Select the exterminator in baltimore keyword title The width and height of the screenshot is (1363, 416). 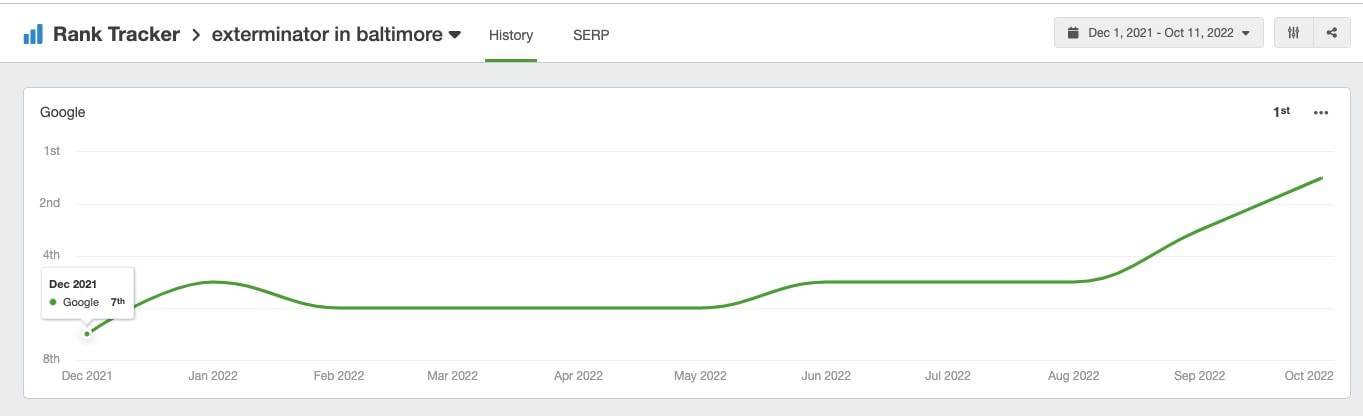[327, 34]
